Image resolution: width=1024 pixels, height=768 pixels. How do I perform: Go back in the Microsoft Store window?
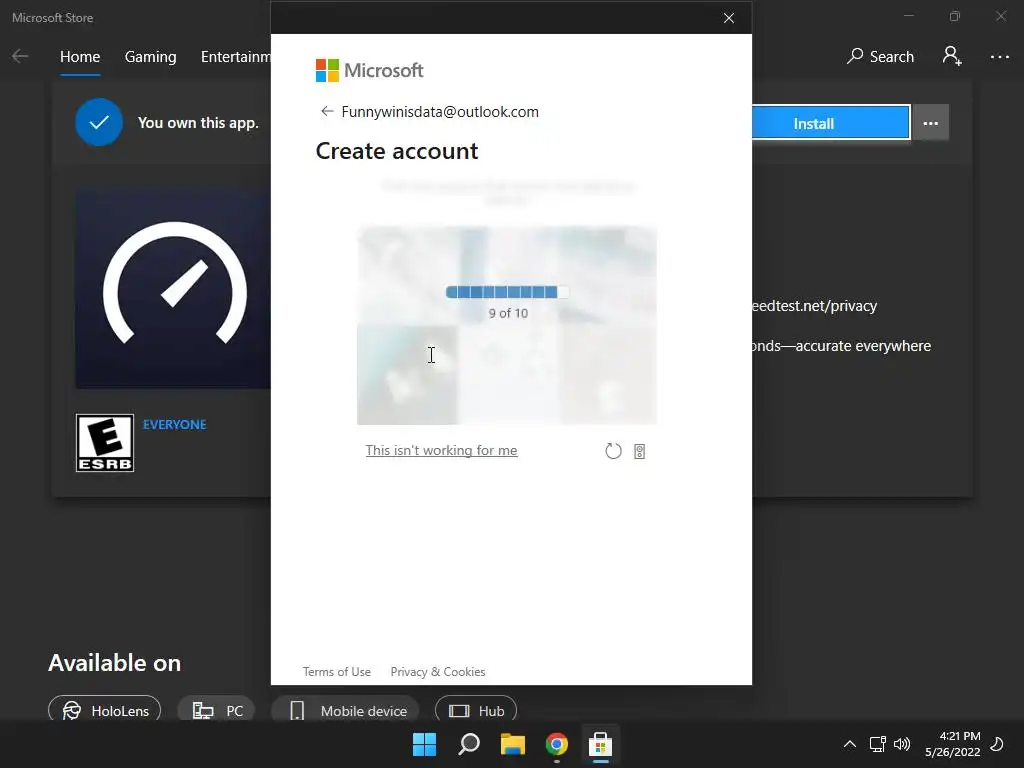point(20,56)
